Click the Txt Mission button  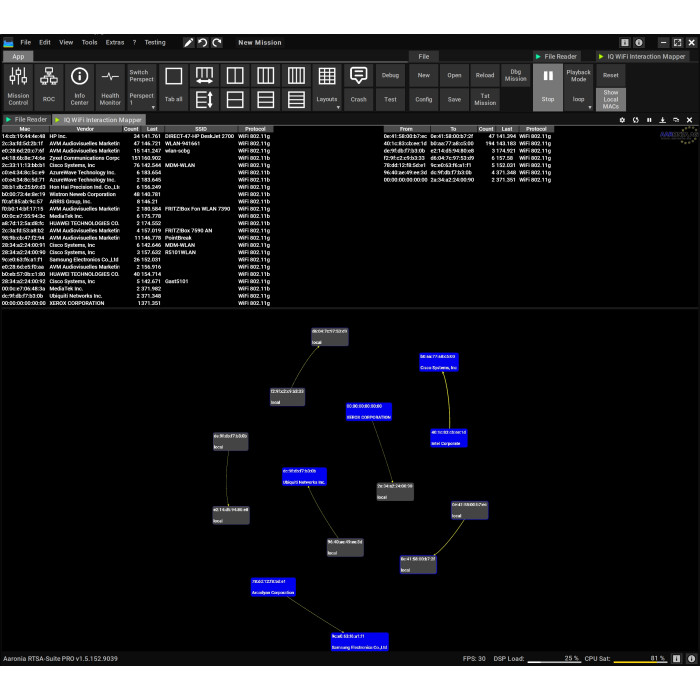[484, 99]
